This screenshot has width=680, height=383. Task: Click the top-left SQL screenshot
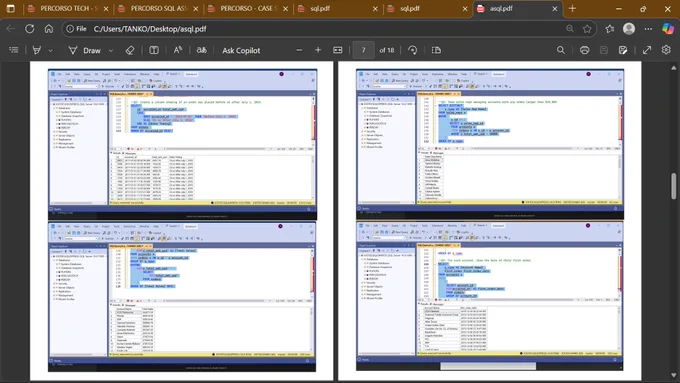point(182,144)
